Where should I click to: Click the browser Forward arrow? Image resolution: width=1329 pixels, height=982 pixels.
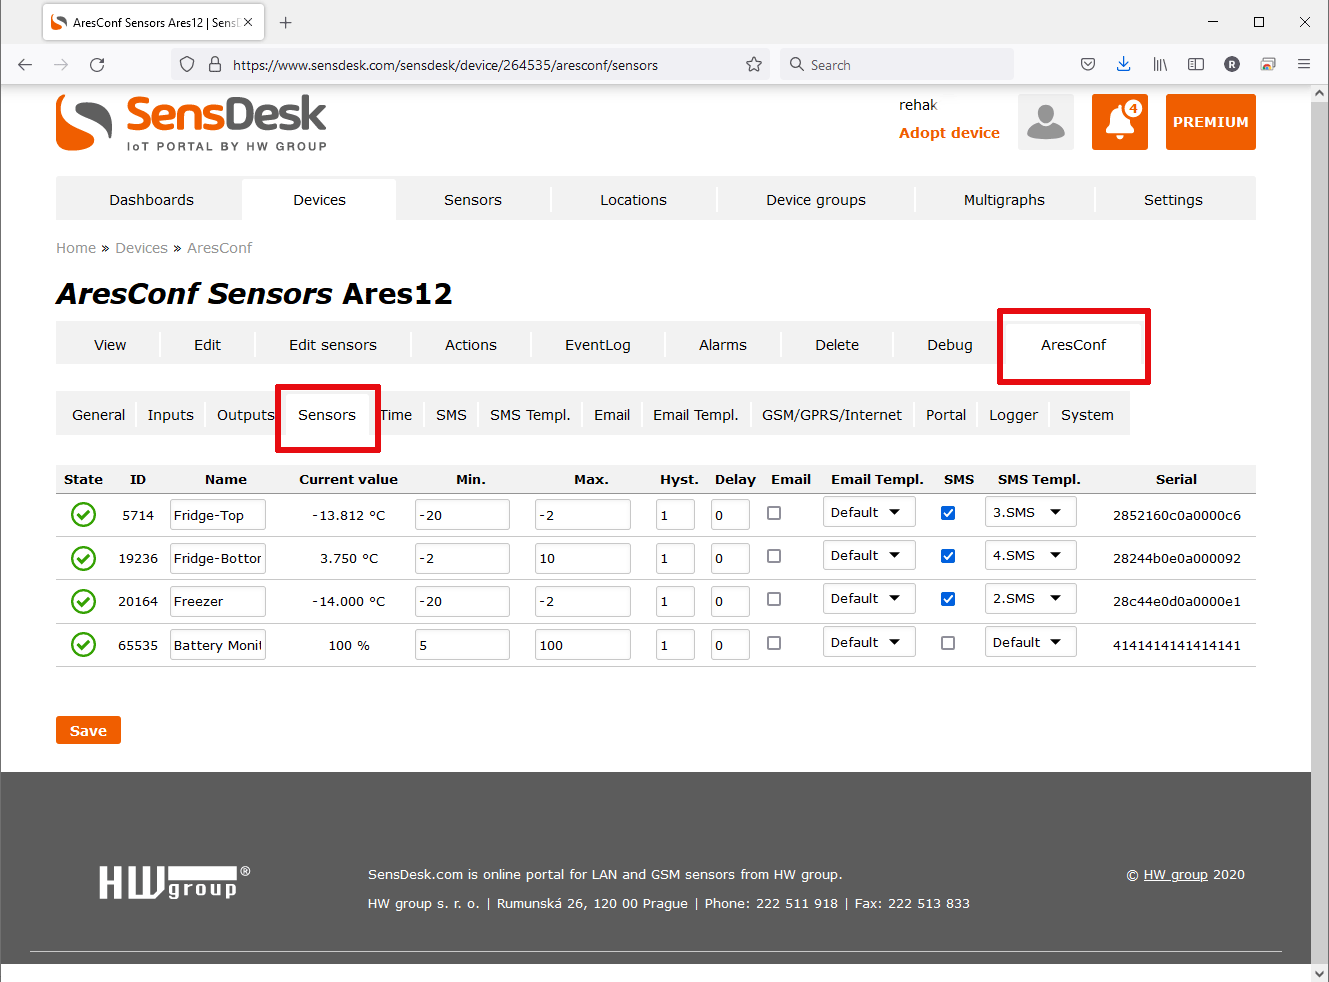[61, 64]
